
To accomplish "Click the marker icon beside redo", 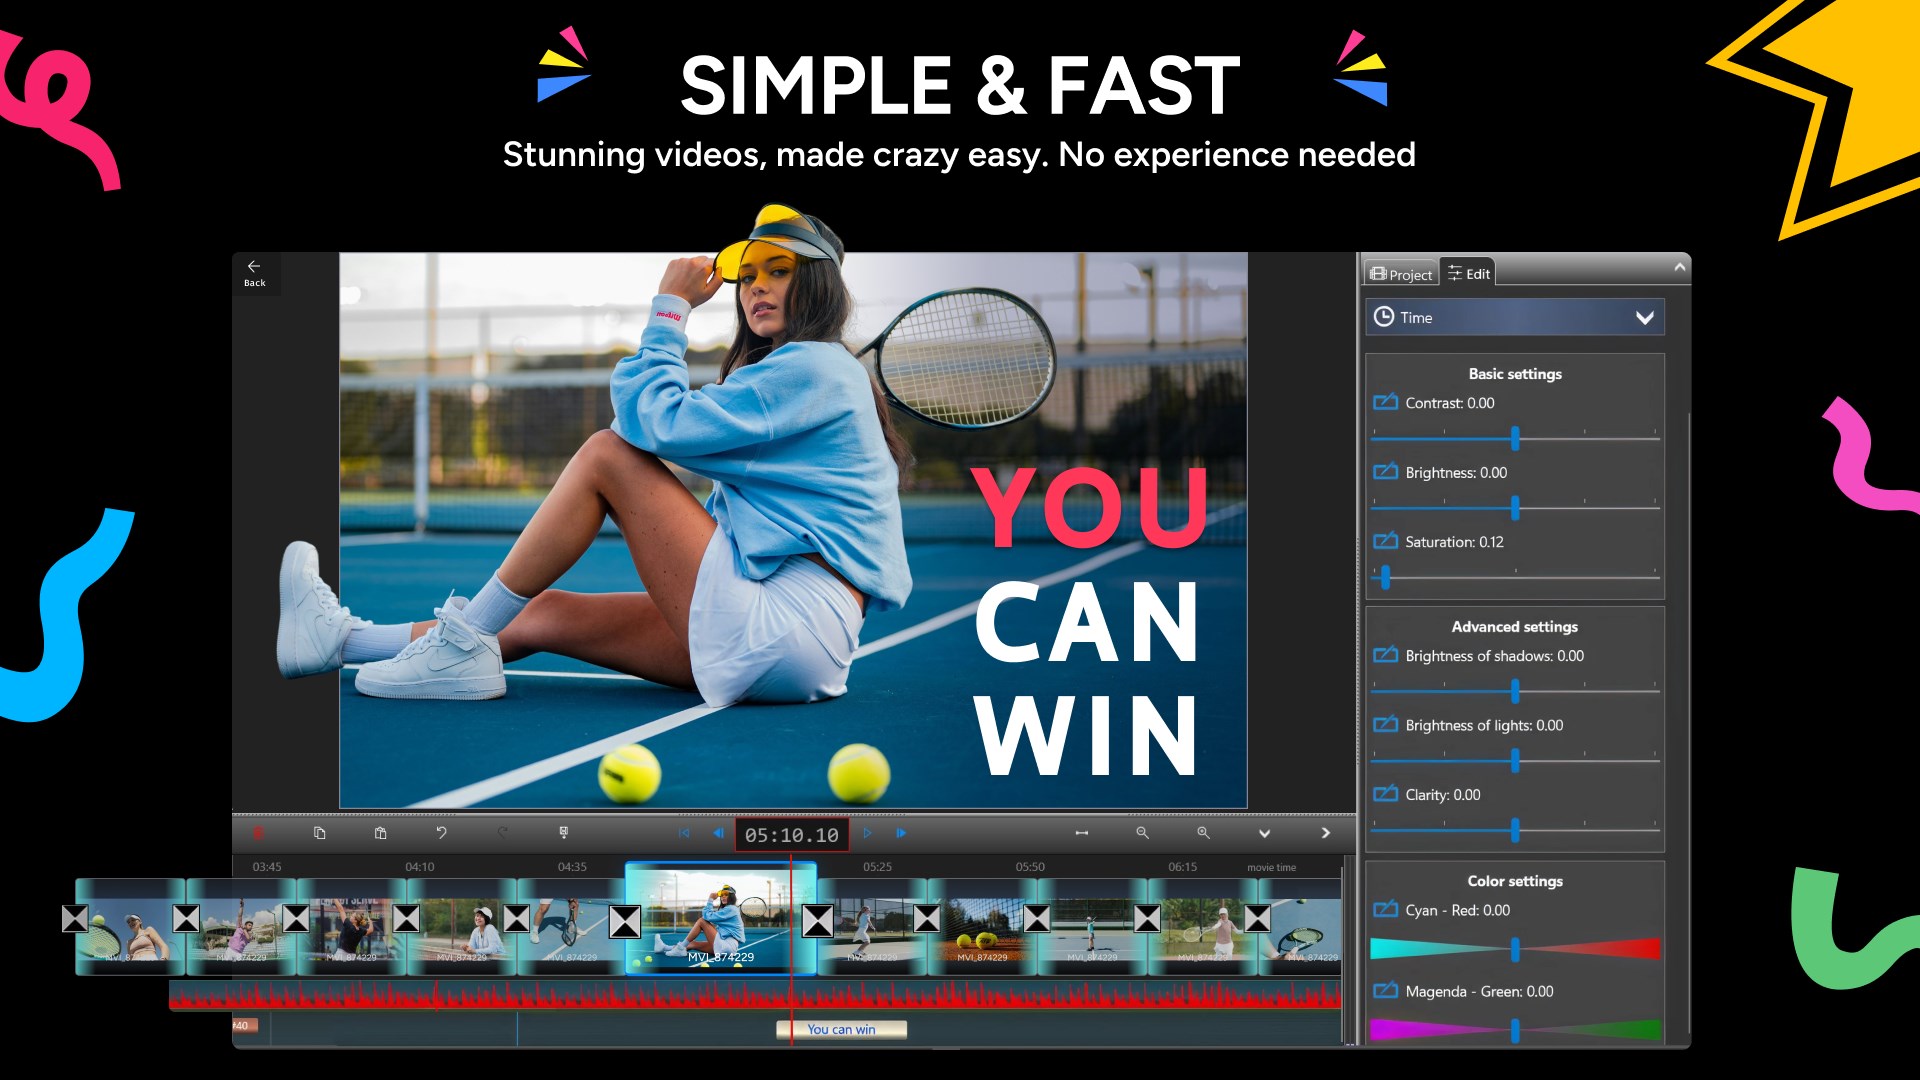I will [564, 833].
